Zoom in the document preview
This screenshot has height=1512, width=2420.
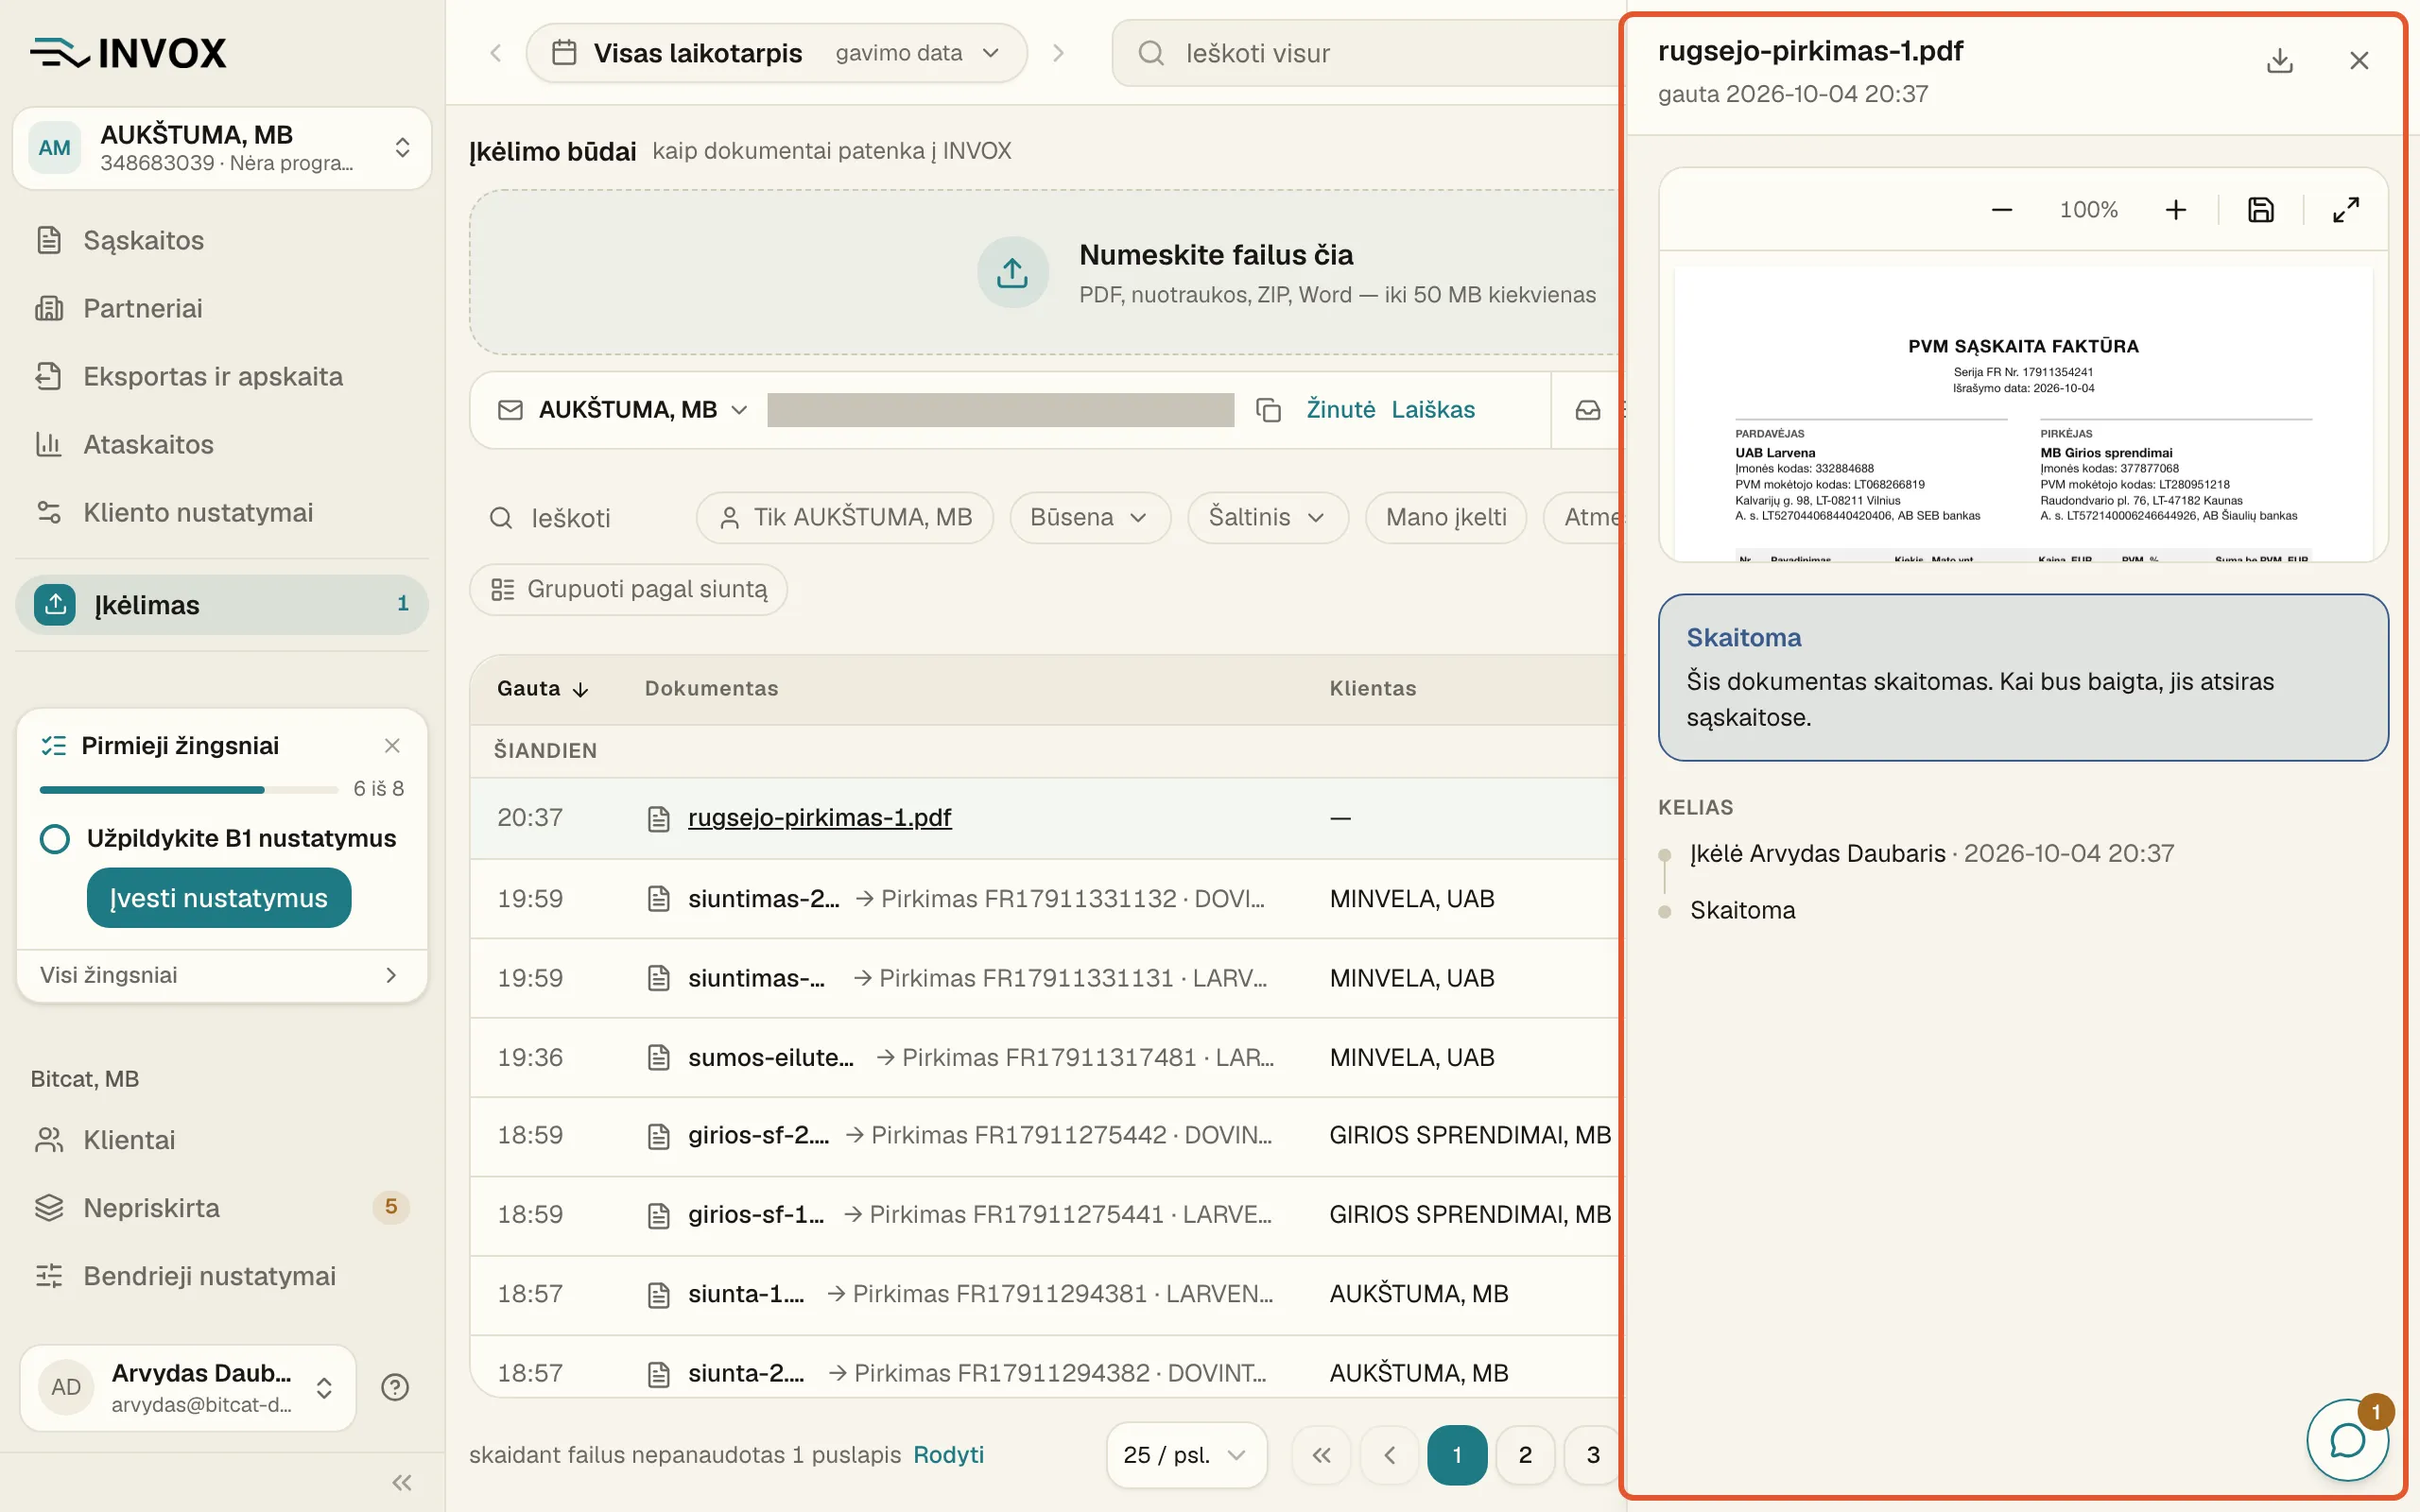[x=2176, y=210]
